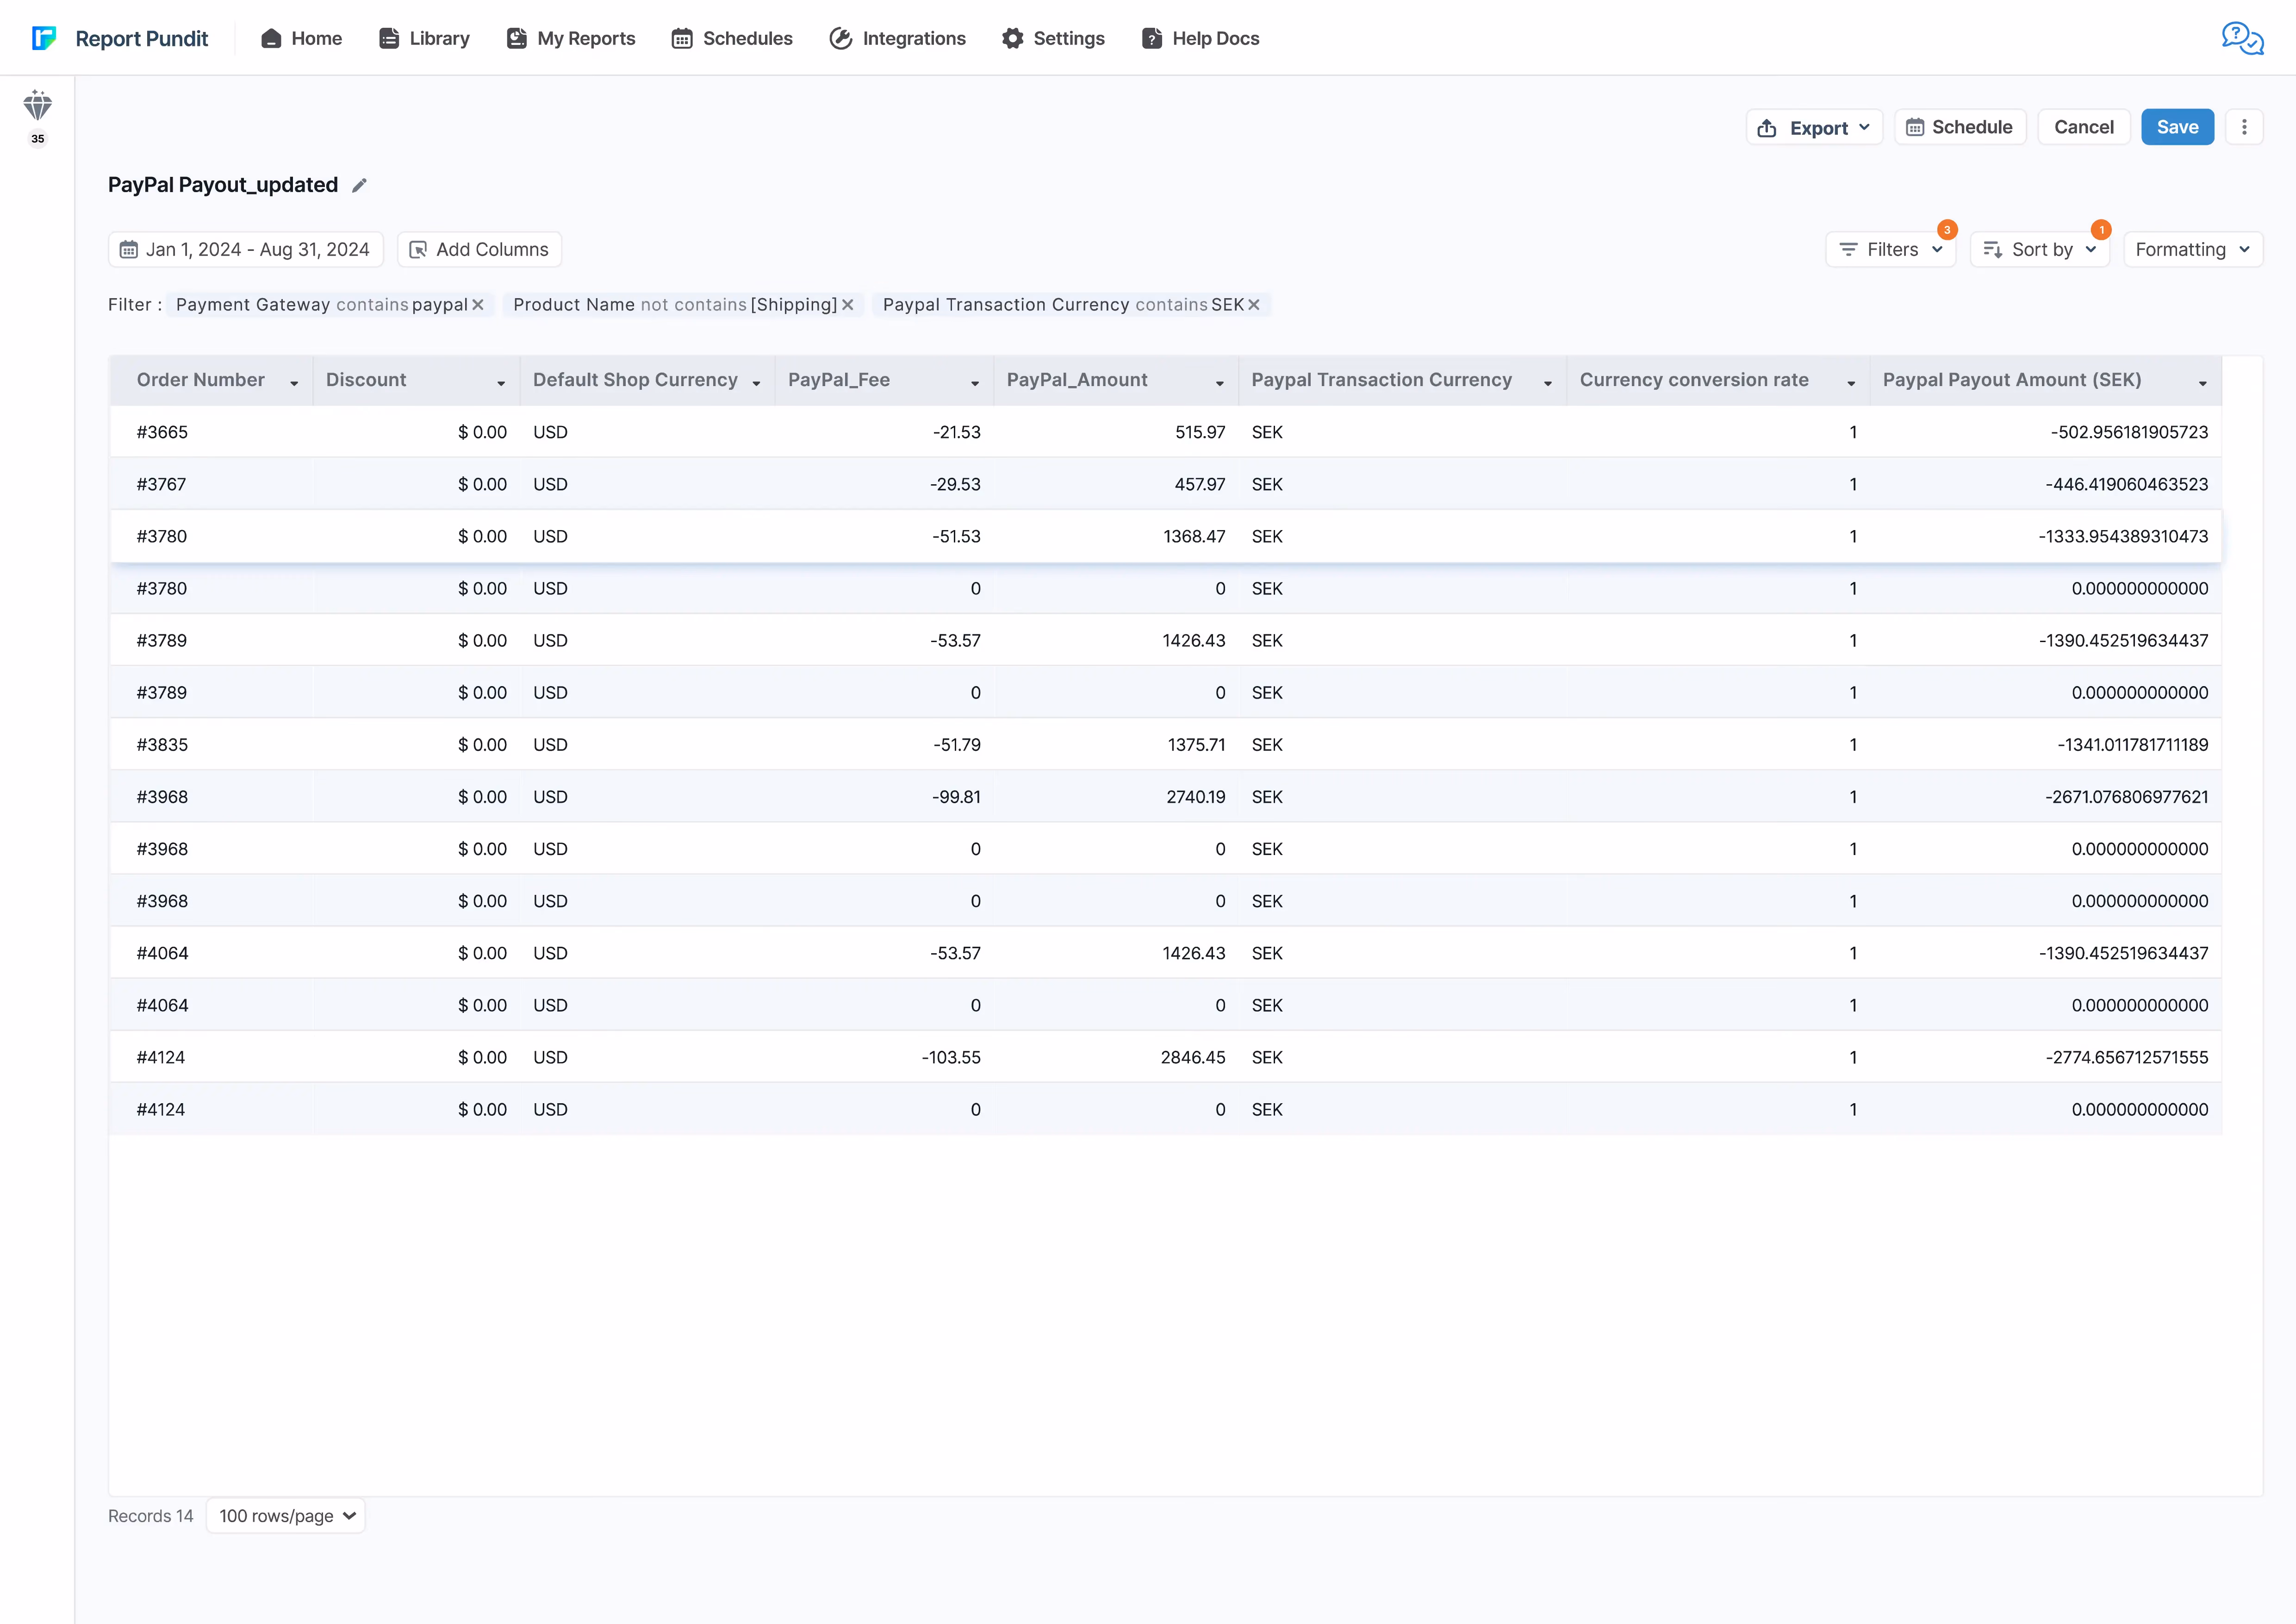The image size is (2296, 1624).
Task: Expand the Sort by dropdown
Action: 2039,249
